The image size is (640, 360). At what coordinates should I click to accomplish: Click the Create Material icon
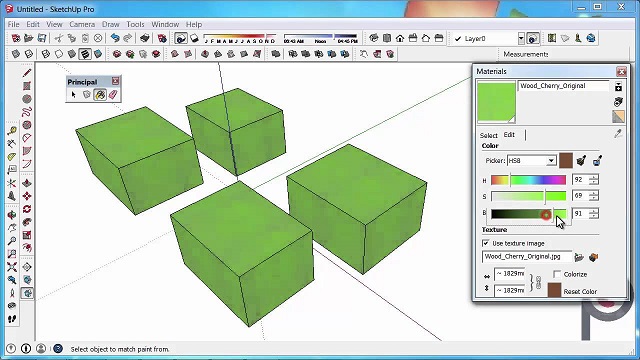(618, 102)
